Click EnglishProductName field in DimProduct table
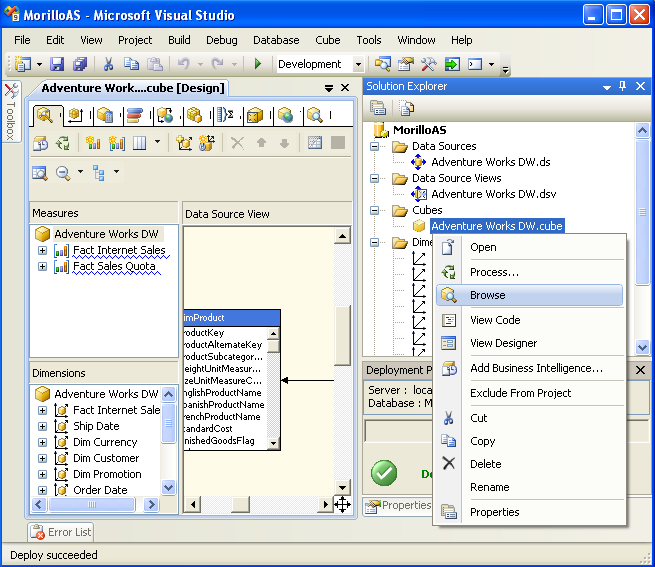Viewport: 655px width, 567px height. coord(222,393)
